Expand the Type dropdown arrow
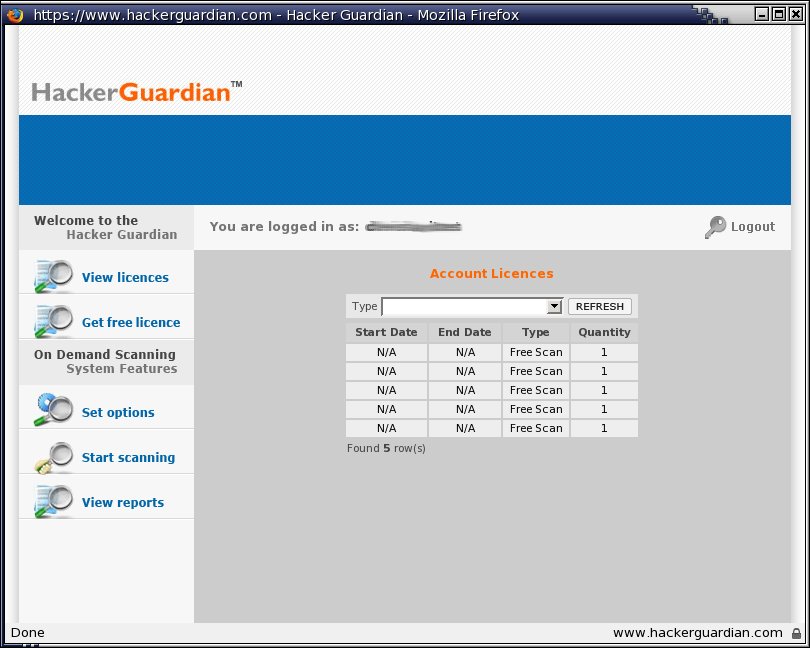 point(554,306)
